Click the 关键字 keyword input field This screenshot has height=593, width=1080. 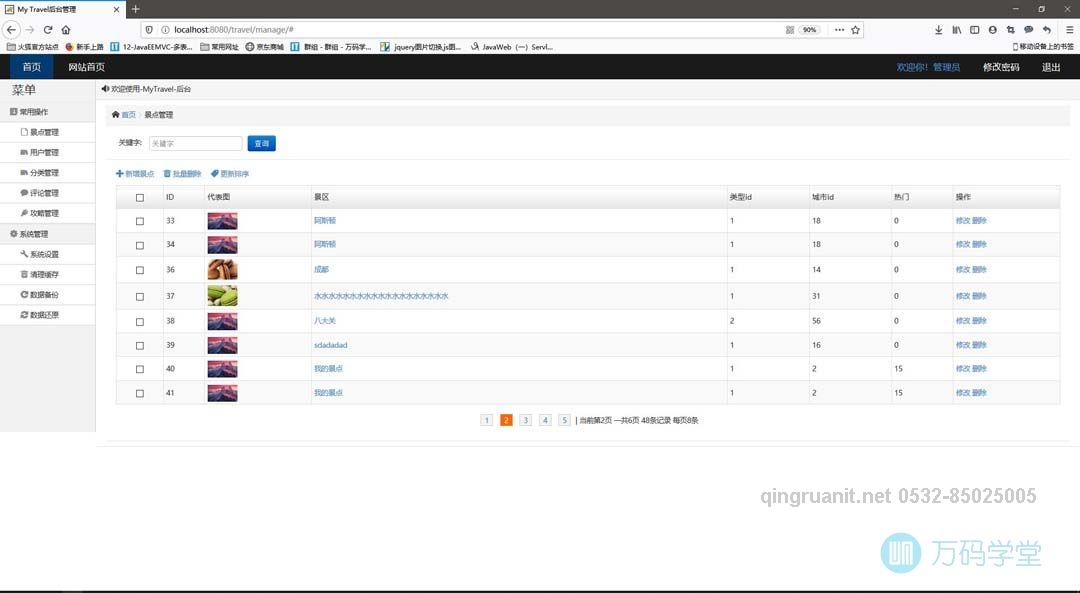195,144
